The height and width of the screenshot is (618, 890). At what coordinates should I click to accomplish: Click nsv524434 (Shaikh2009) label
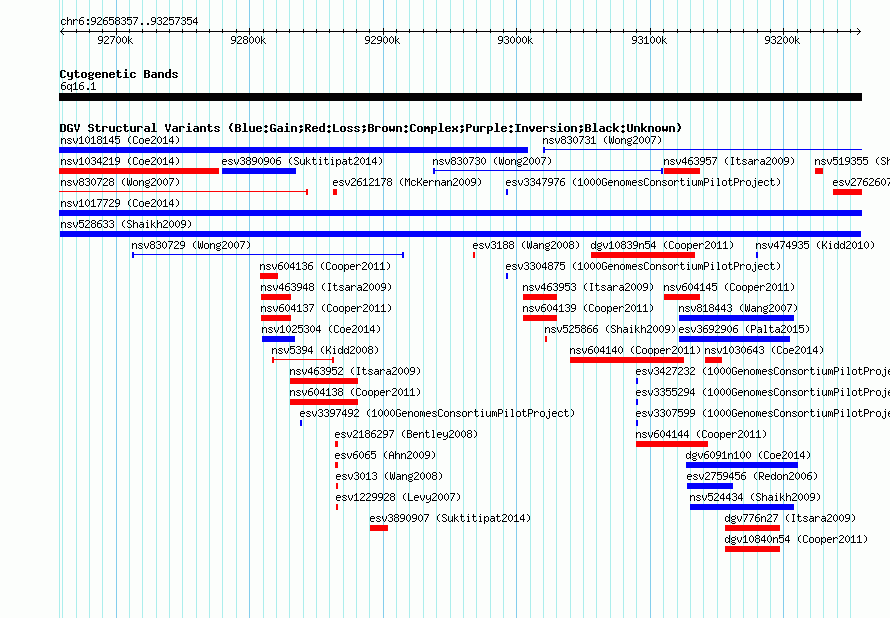(x=755, y=497)
